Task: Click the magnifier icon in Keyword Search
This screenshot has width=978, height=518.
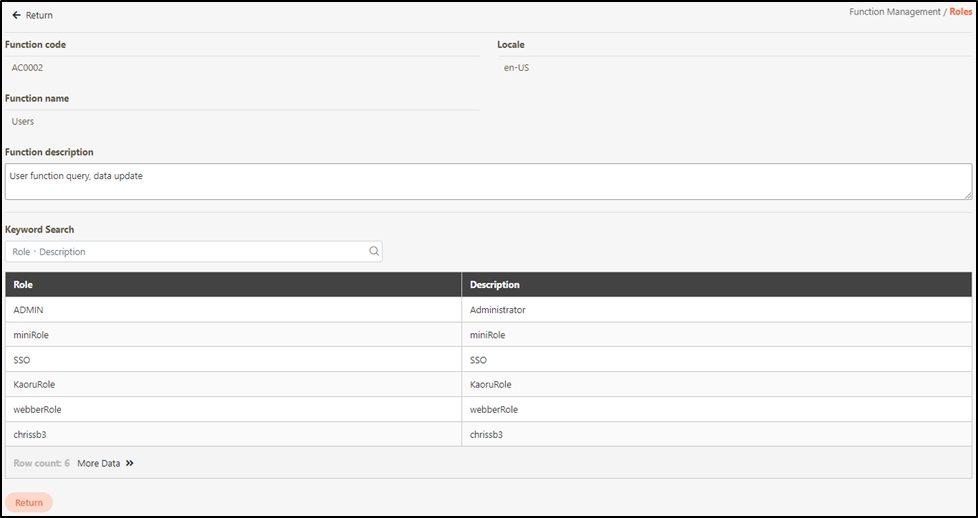Action: [x=374, y=252]
